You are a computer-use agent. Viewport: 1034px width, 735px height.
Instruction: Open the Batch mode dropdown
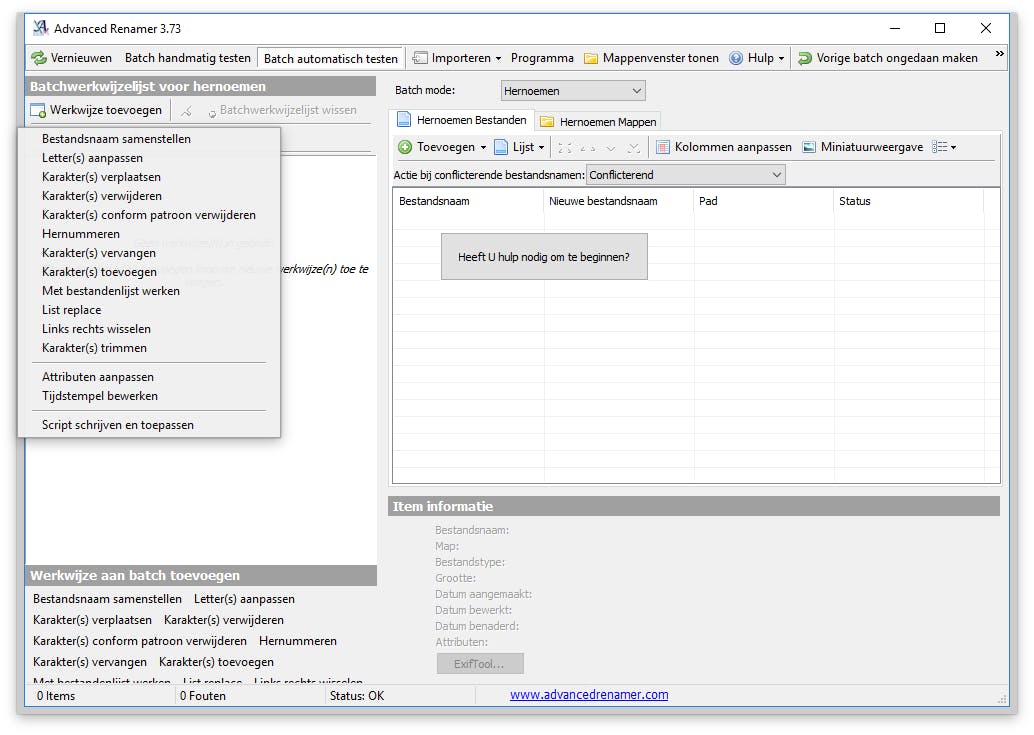(572, 91)
